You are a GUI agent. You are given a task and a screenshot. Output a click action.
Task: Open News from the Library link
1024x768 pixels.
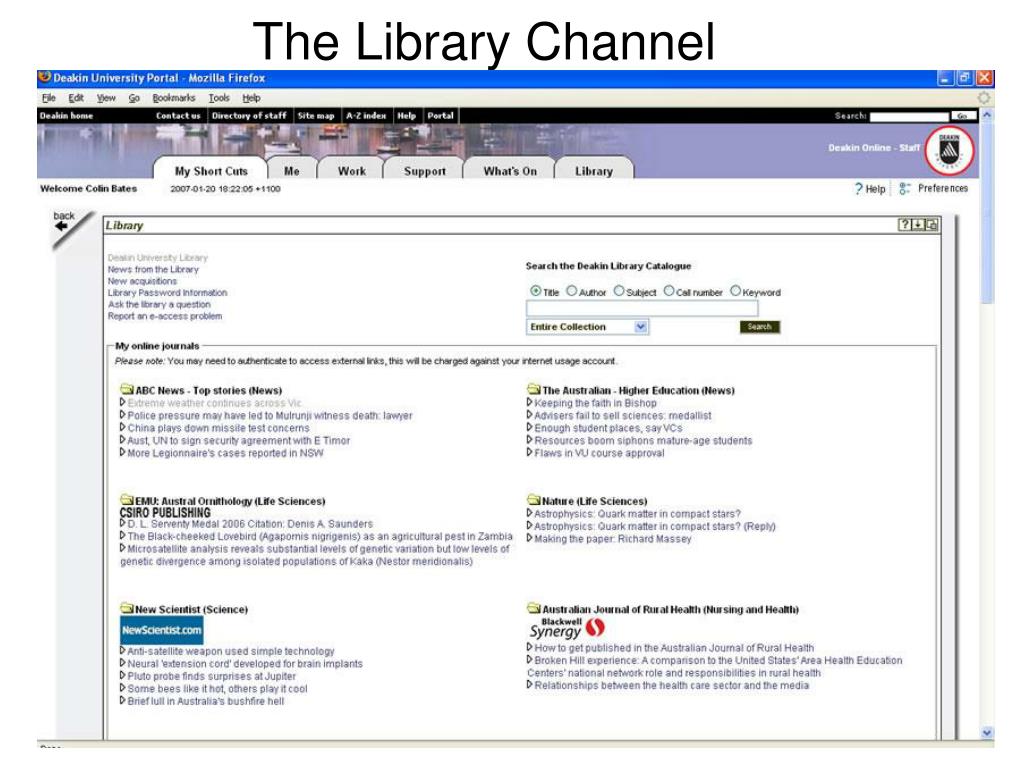click(x=153, y=269)
